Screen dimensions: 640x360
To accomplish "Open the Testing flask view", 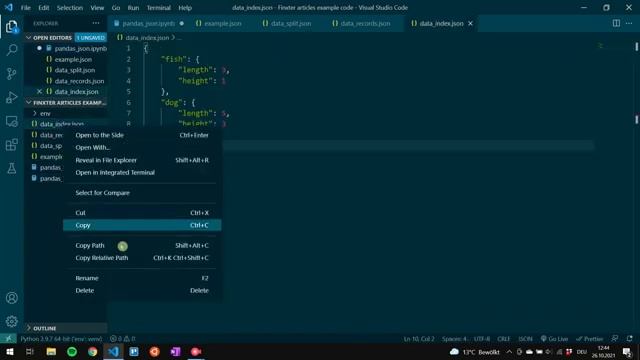I will click(12, 168).
